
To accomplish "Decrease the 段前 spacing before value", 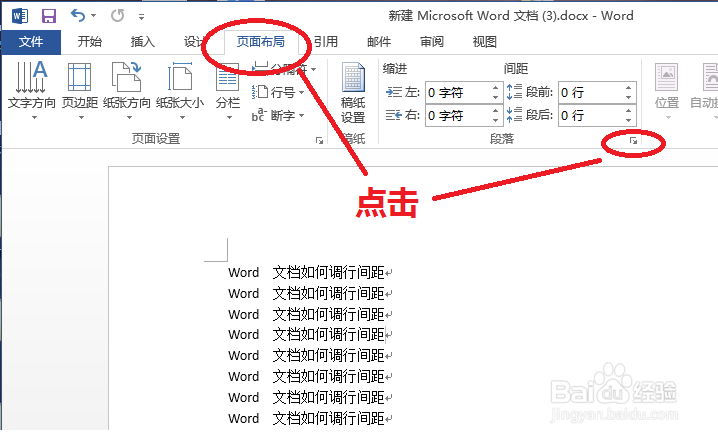I will [629, 98].
